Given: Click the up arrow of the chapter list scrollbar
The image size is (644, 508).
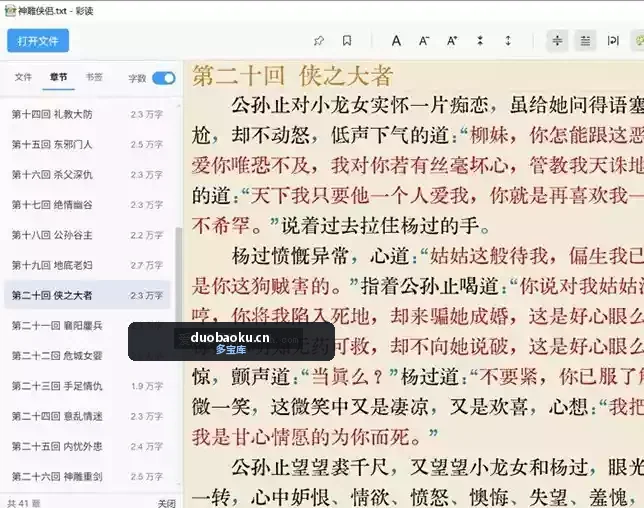Looking at the screenshot, I should (178, 106).
